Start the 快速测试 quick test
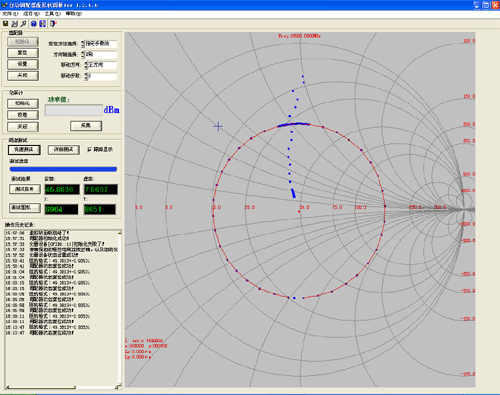This screenshot has height=395, width=500. [x=24, y=150]
